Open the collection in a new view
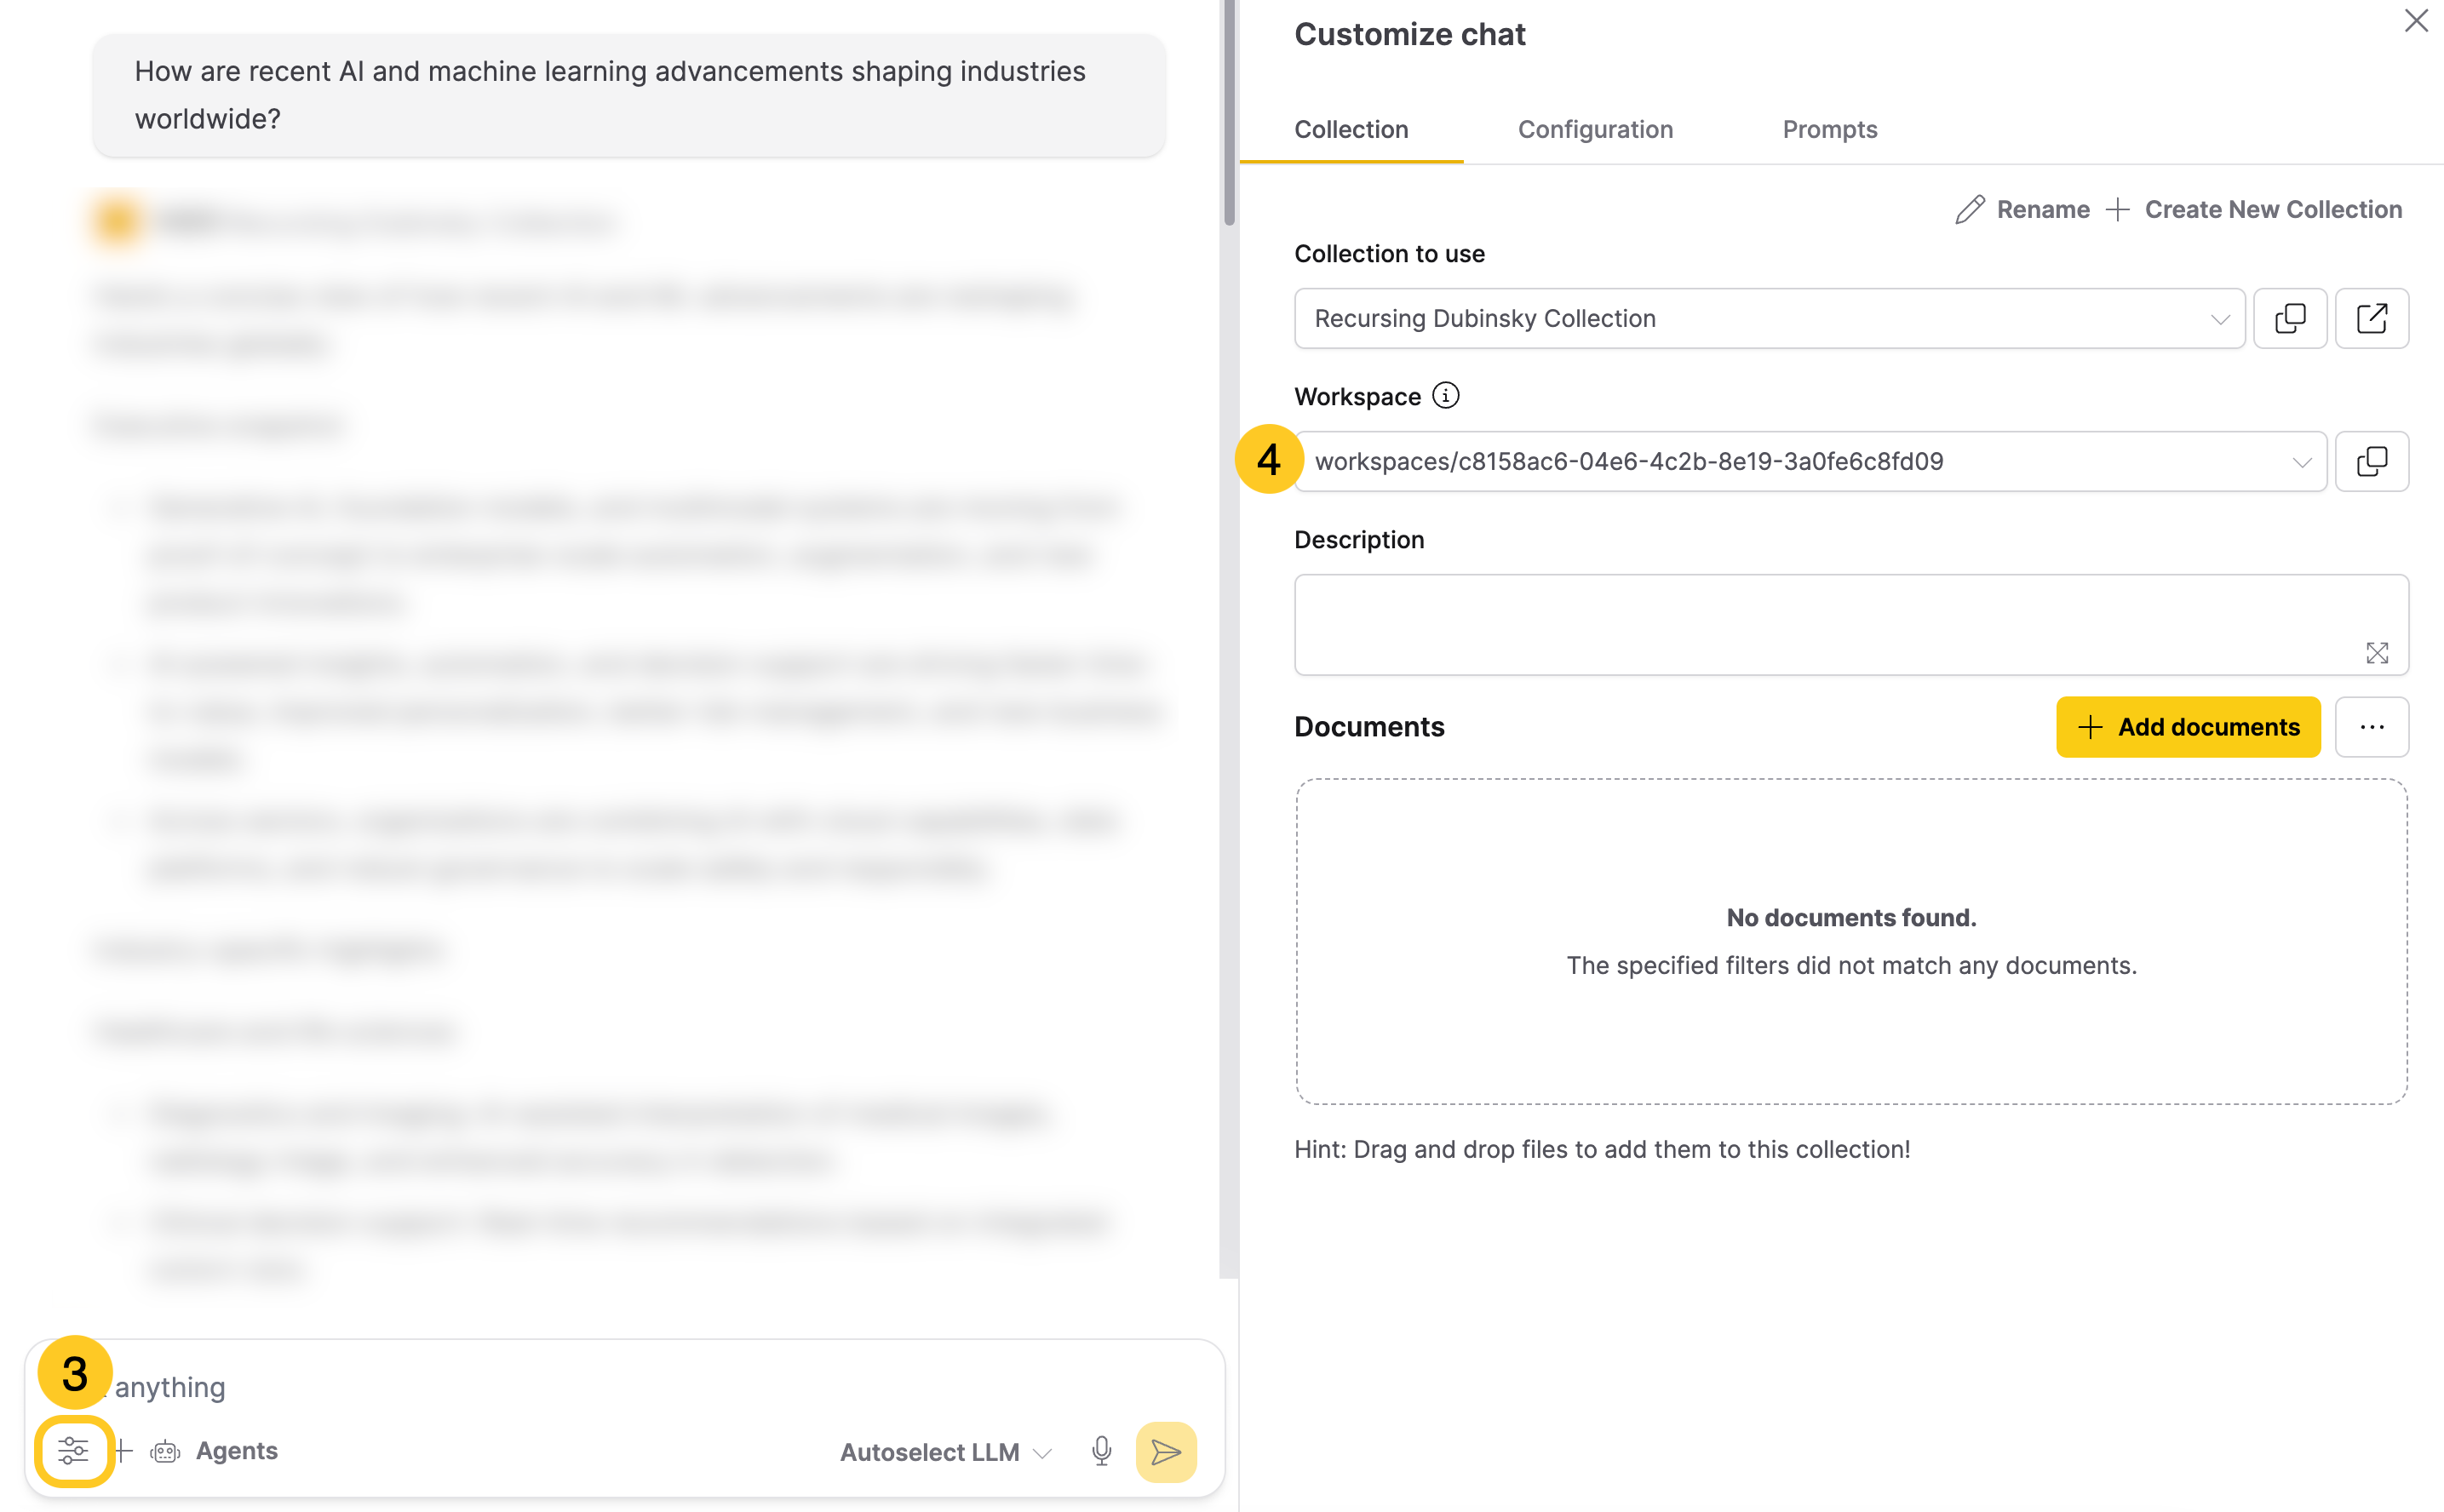 pos(2372,318)
